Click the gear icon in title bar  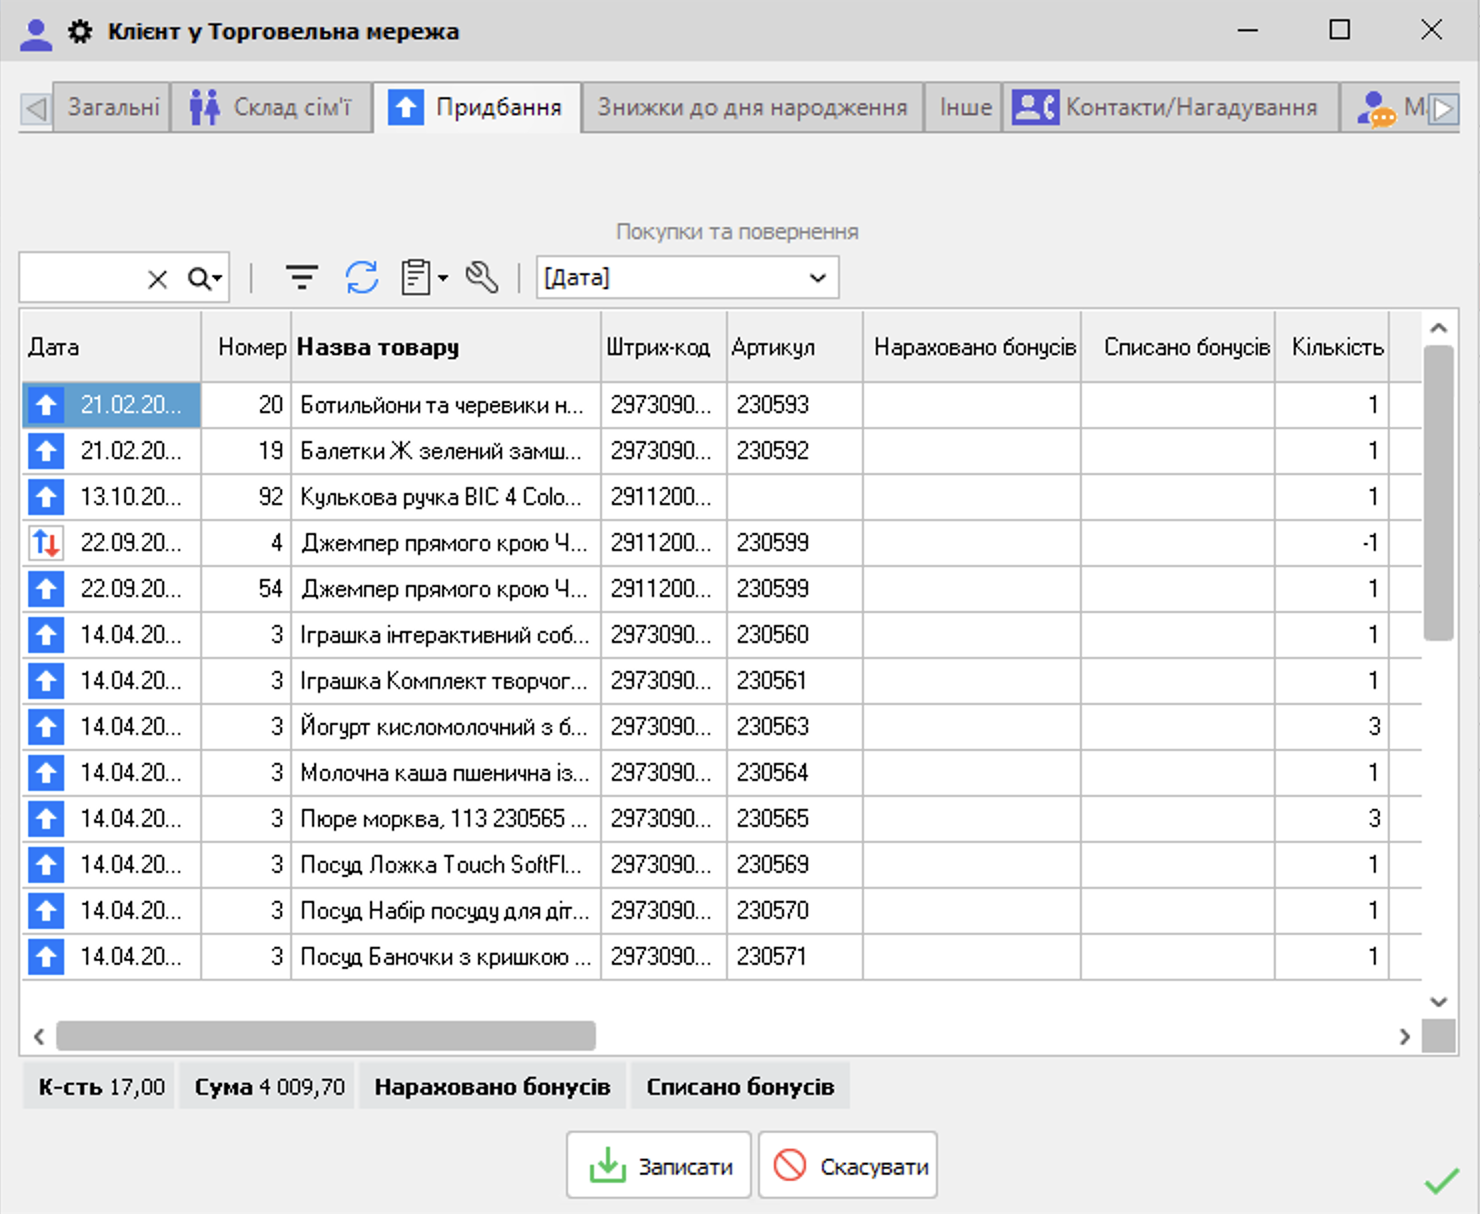tap(80, 31)
